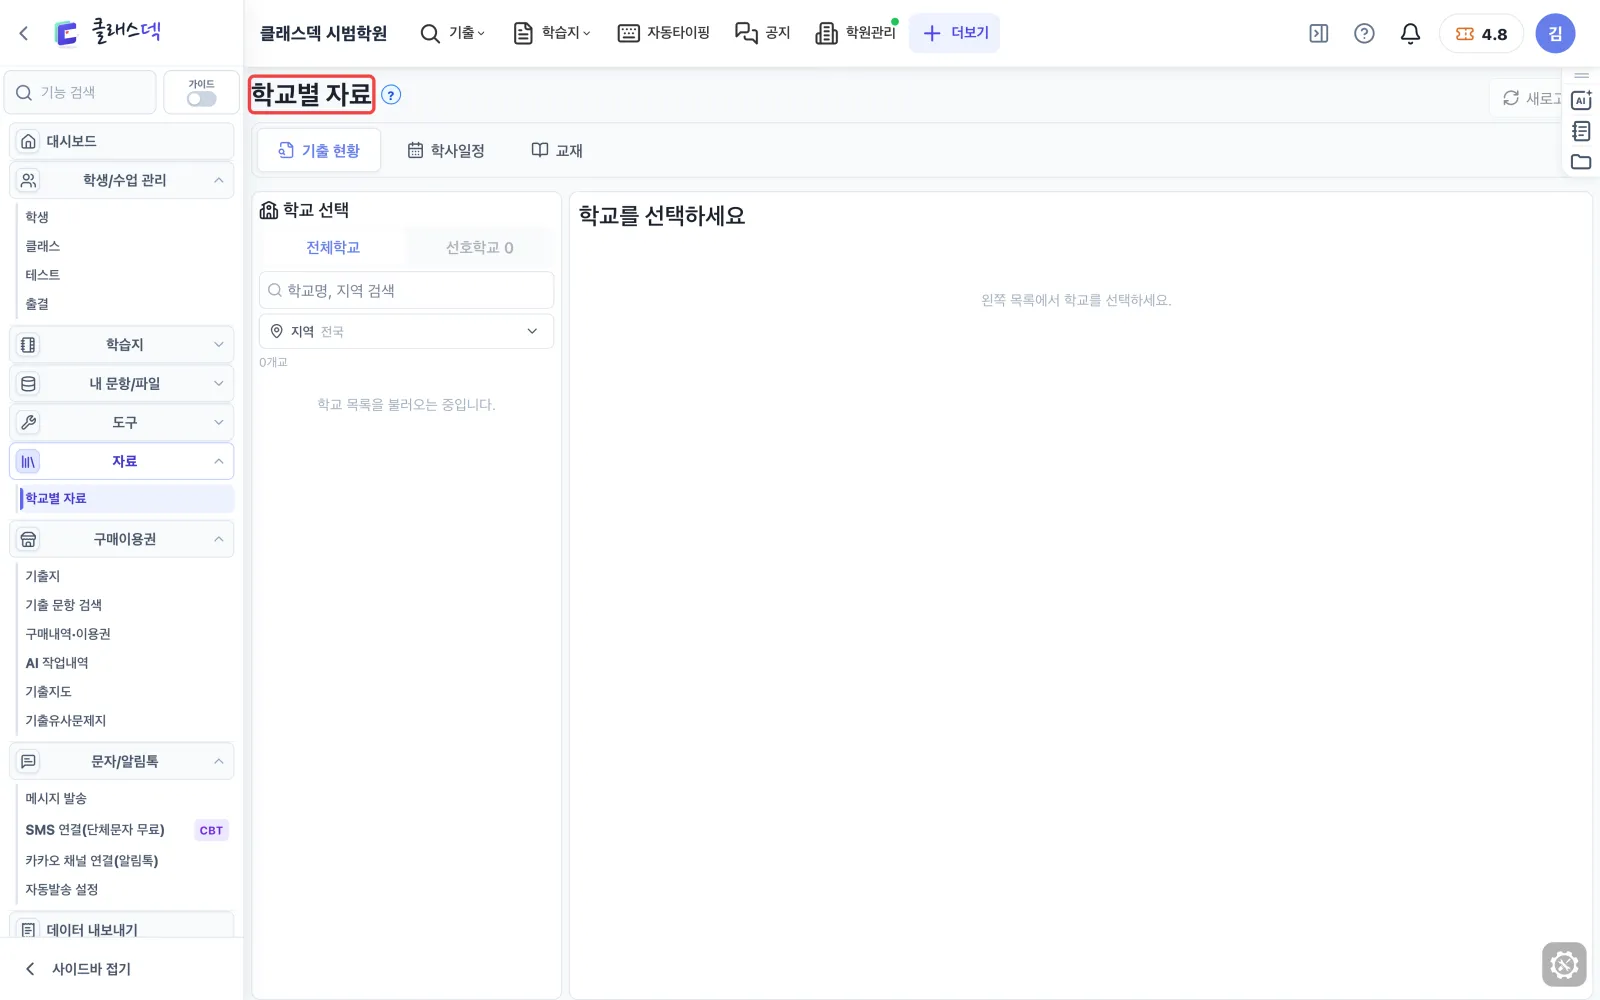The image size is (1600, 1000).
Task: Open the folder icon on right rail
Action: 1581,161
